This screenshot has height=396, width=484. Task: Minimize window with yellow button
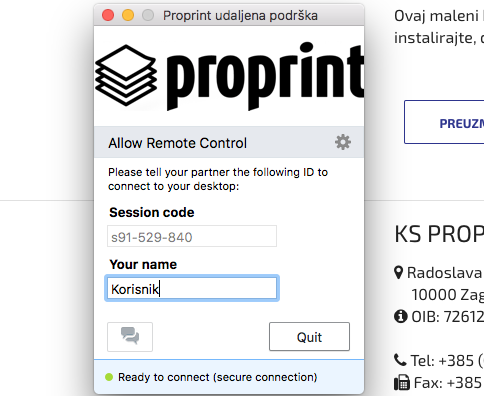[128, 15]
